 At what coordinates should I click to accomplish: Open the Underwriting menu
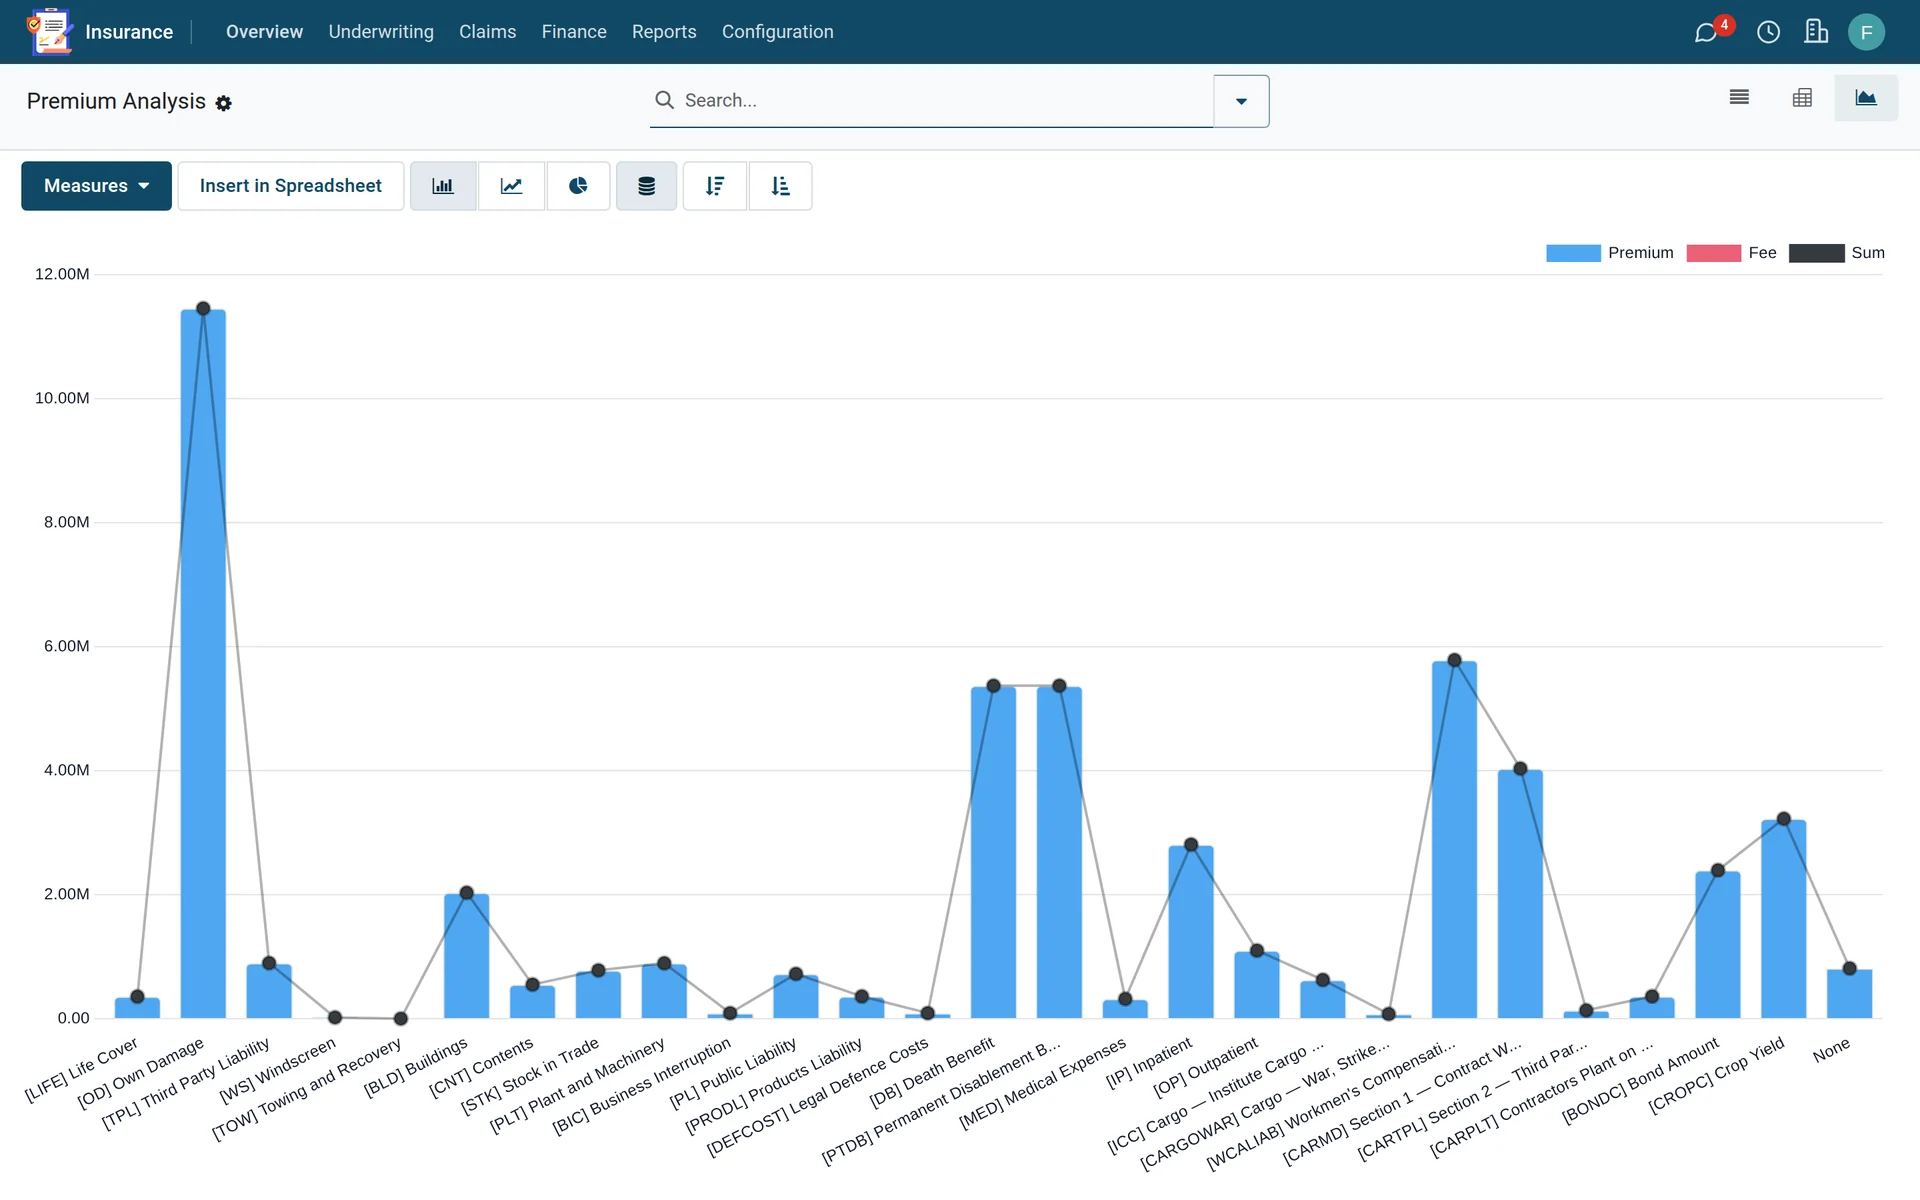pos(381,32)
